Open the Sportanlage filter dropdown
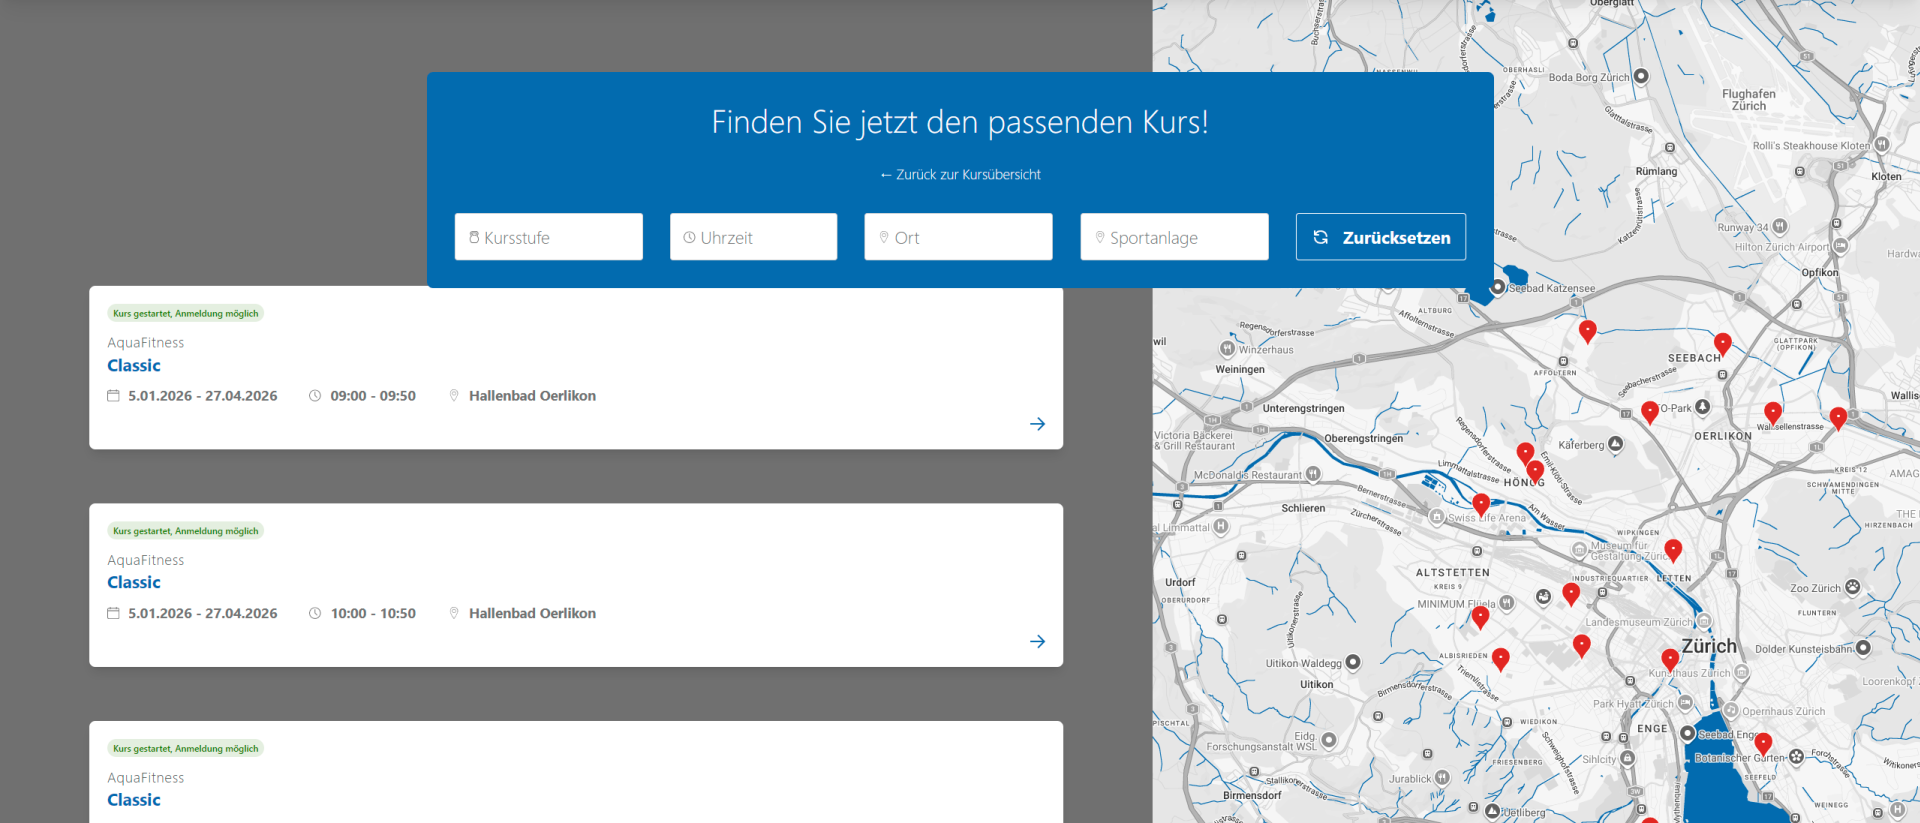 pos(1174,237)
